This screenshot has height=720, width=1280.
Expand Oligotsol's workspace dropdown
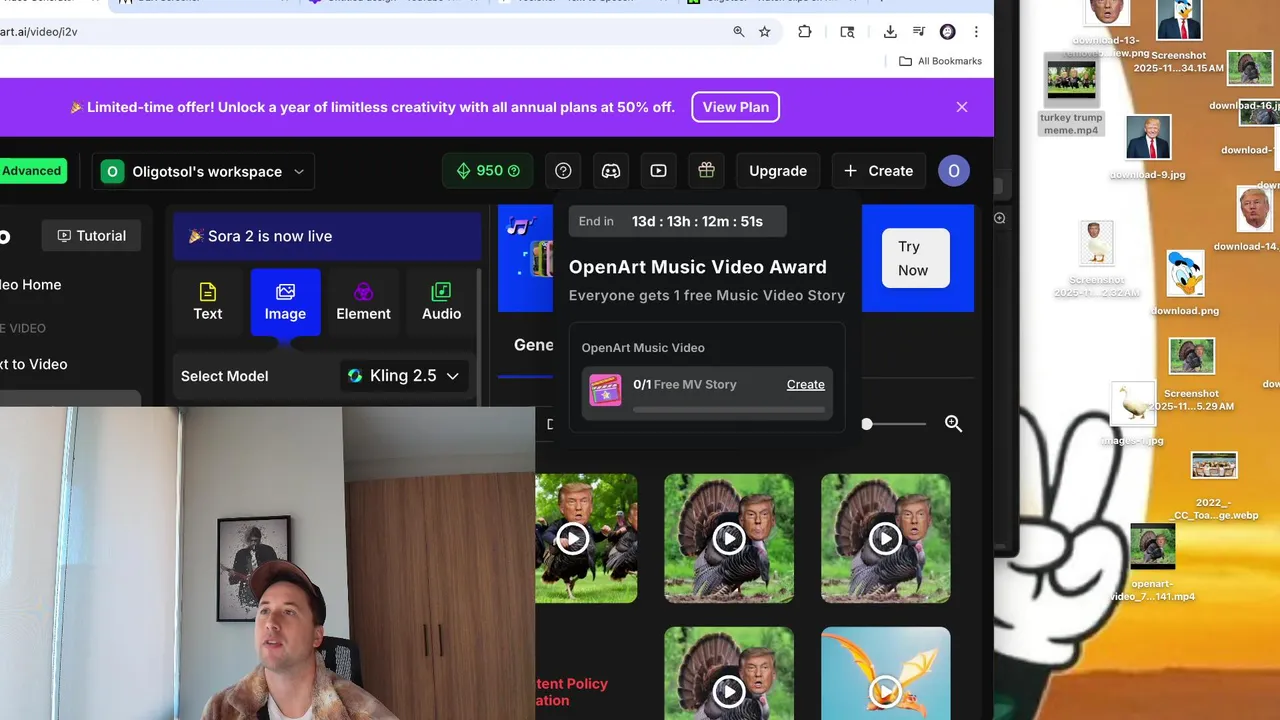click(203, 171)
